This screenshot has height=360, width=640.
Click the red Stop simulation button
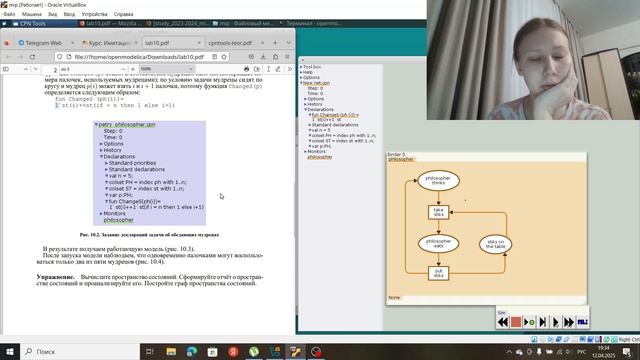tap(516, 322)
